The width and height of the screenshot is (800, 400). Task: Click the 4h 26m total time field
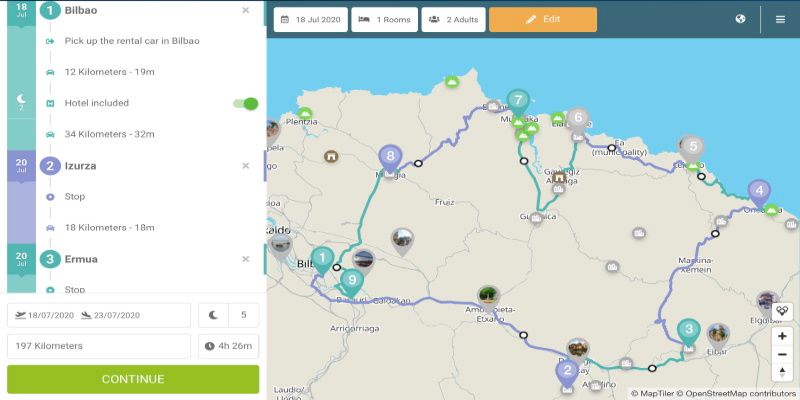[229, 346]
